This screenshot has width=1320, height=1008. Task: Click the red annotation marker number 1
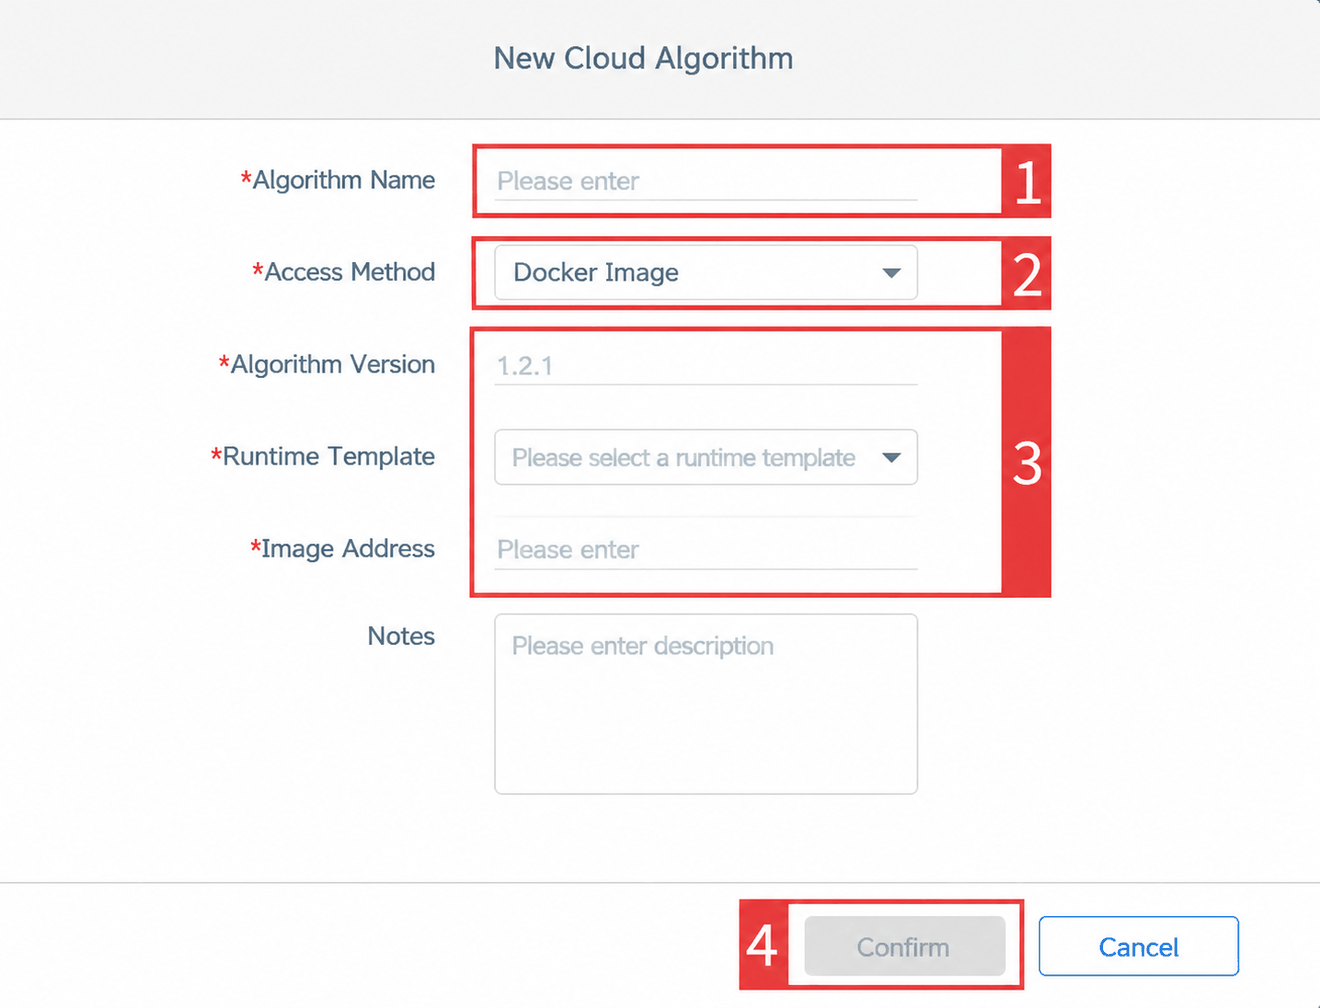[x=1027, y=182]
